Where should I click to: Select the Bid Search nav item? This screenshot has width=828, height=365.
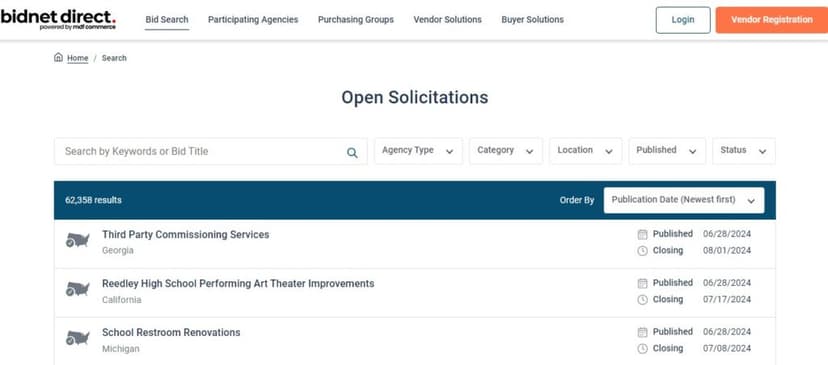(167, 20)
